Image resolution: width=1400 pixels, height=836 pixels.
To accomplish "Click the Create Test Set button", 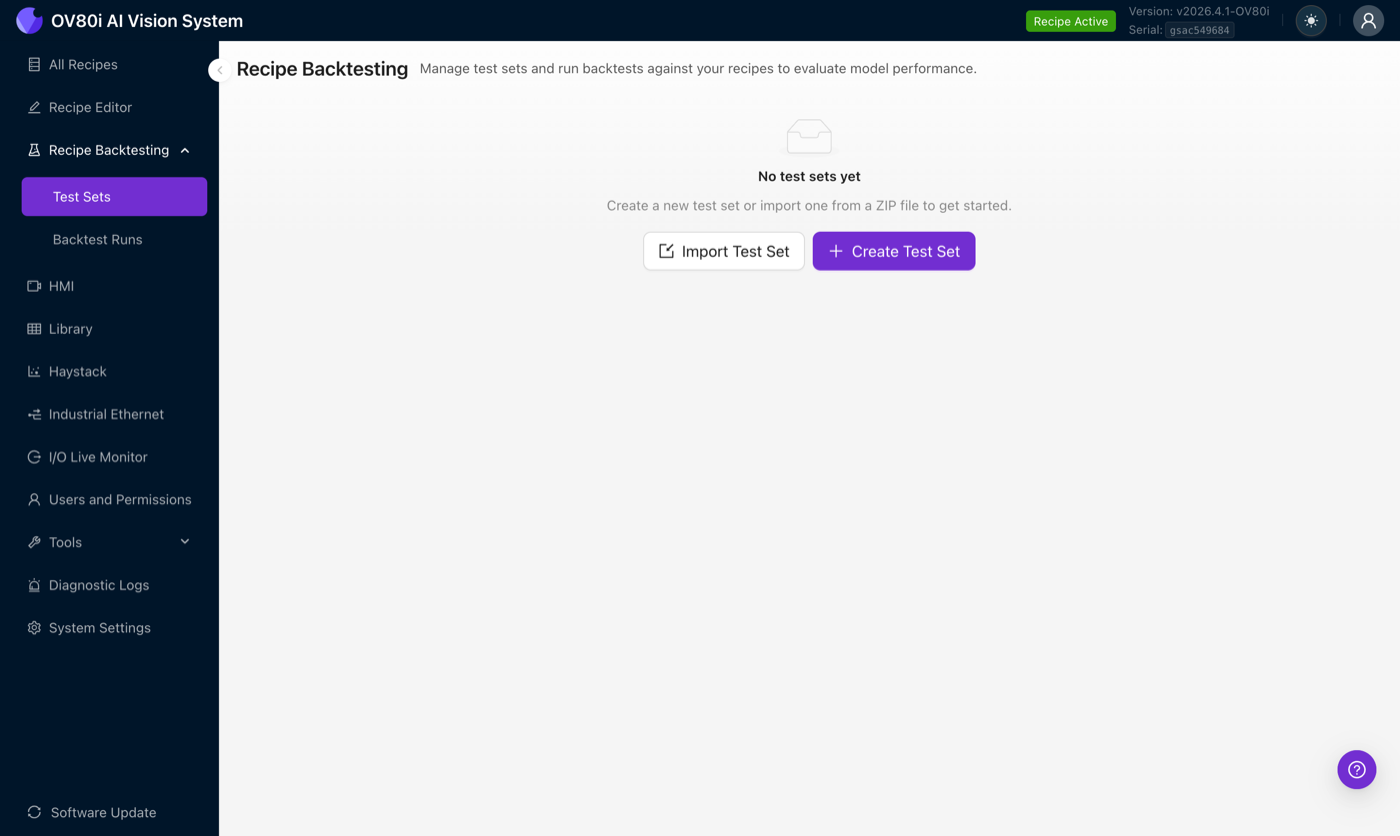I will tap(893, 251).
